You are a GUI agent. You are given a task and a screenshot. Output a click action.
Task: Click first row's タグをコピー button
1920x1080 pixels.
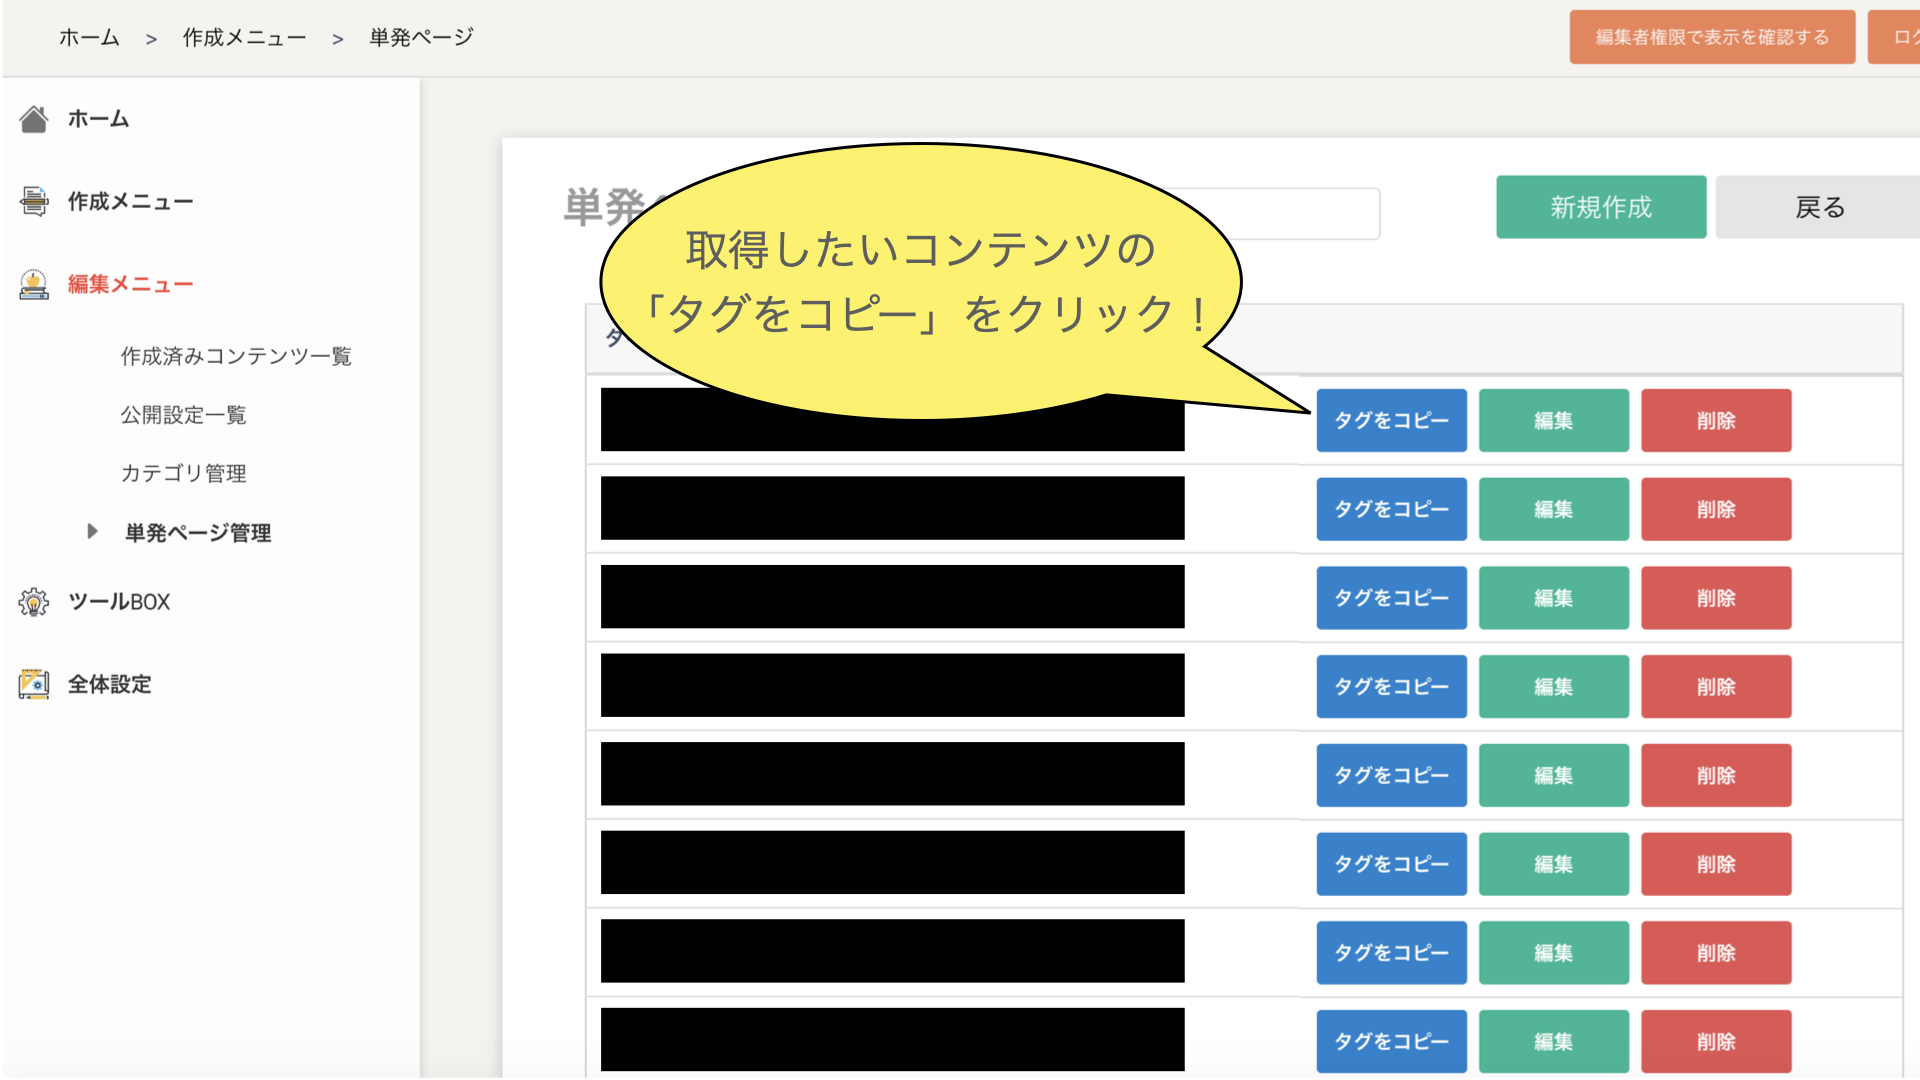point(1390,421)
